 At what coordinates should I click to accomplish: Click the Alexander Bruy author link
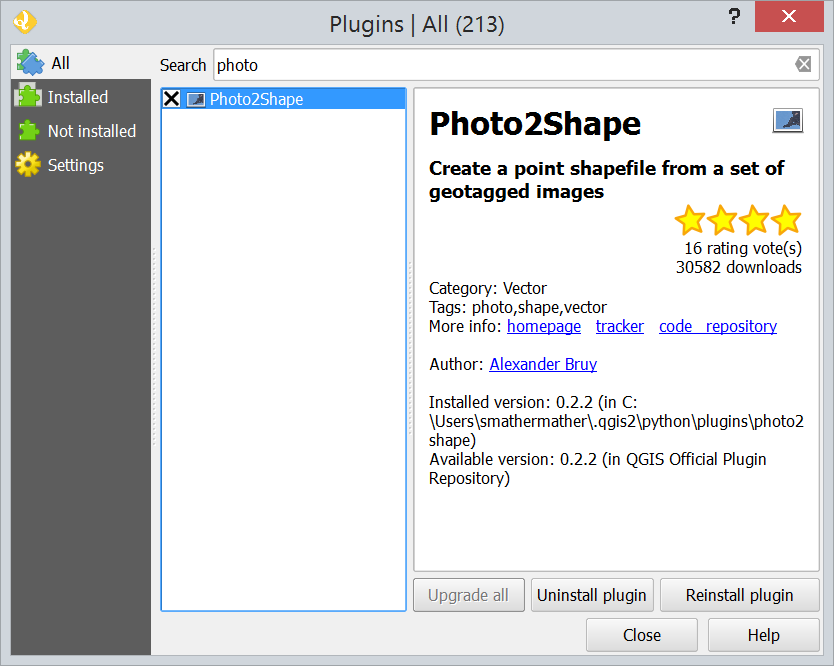pos(542,364)
